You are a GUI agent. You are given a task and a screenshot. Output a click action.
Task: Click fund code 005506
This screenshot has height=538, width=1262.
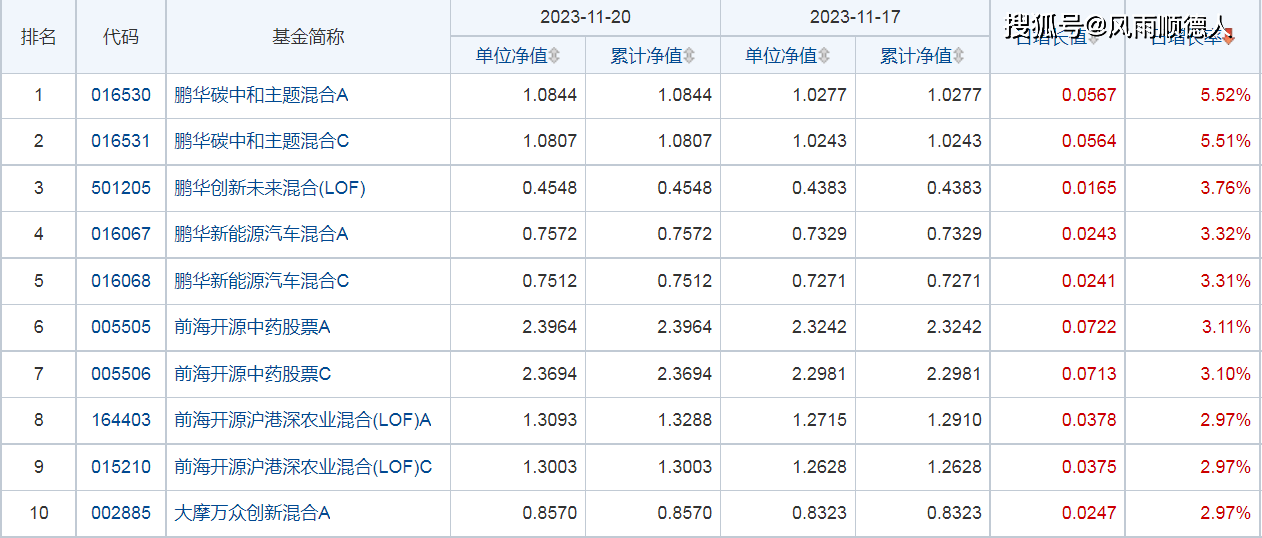[120, 374]
